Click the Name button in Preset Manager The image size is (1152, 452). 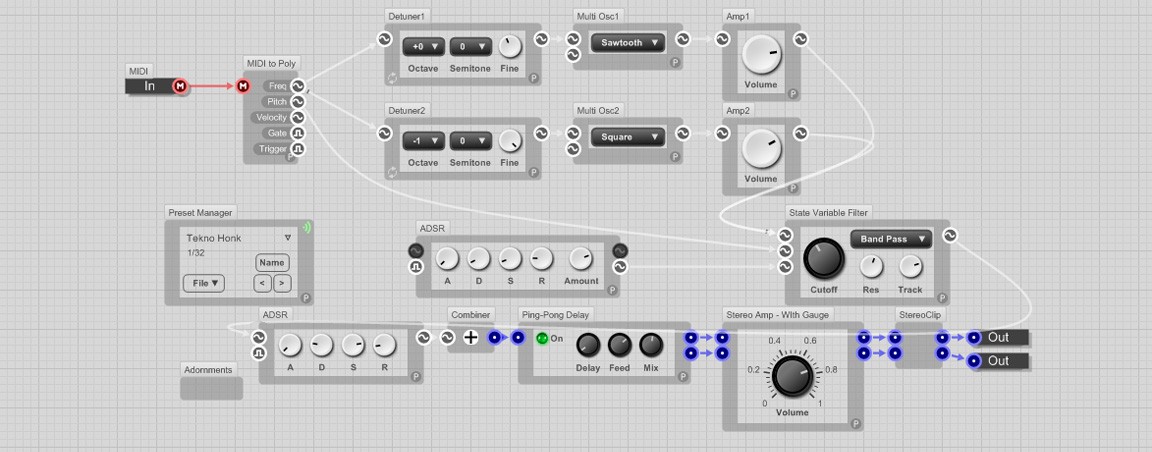click(272, 263)
